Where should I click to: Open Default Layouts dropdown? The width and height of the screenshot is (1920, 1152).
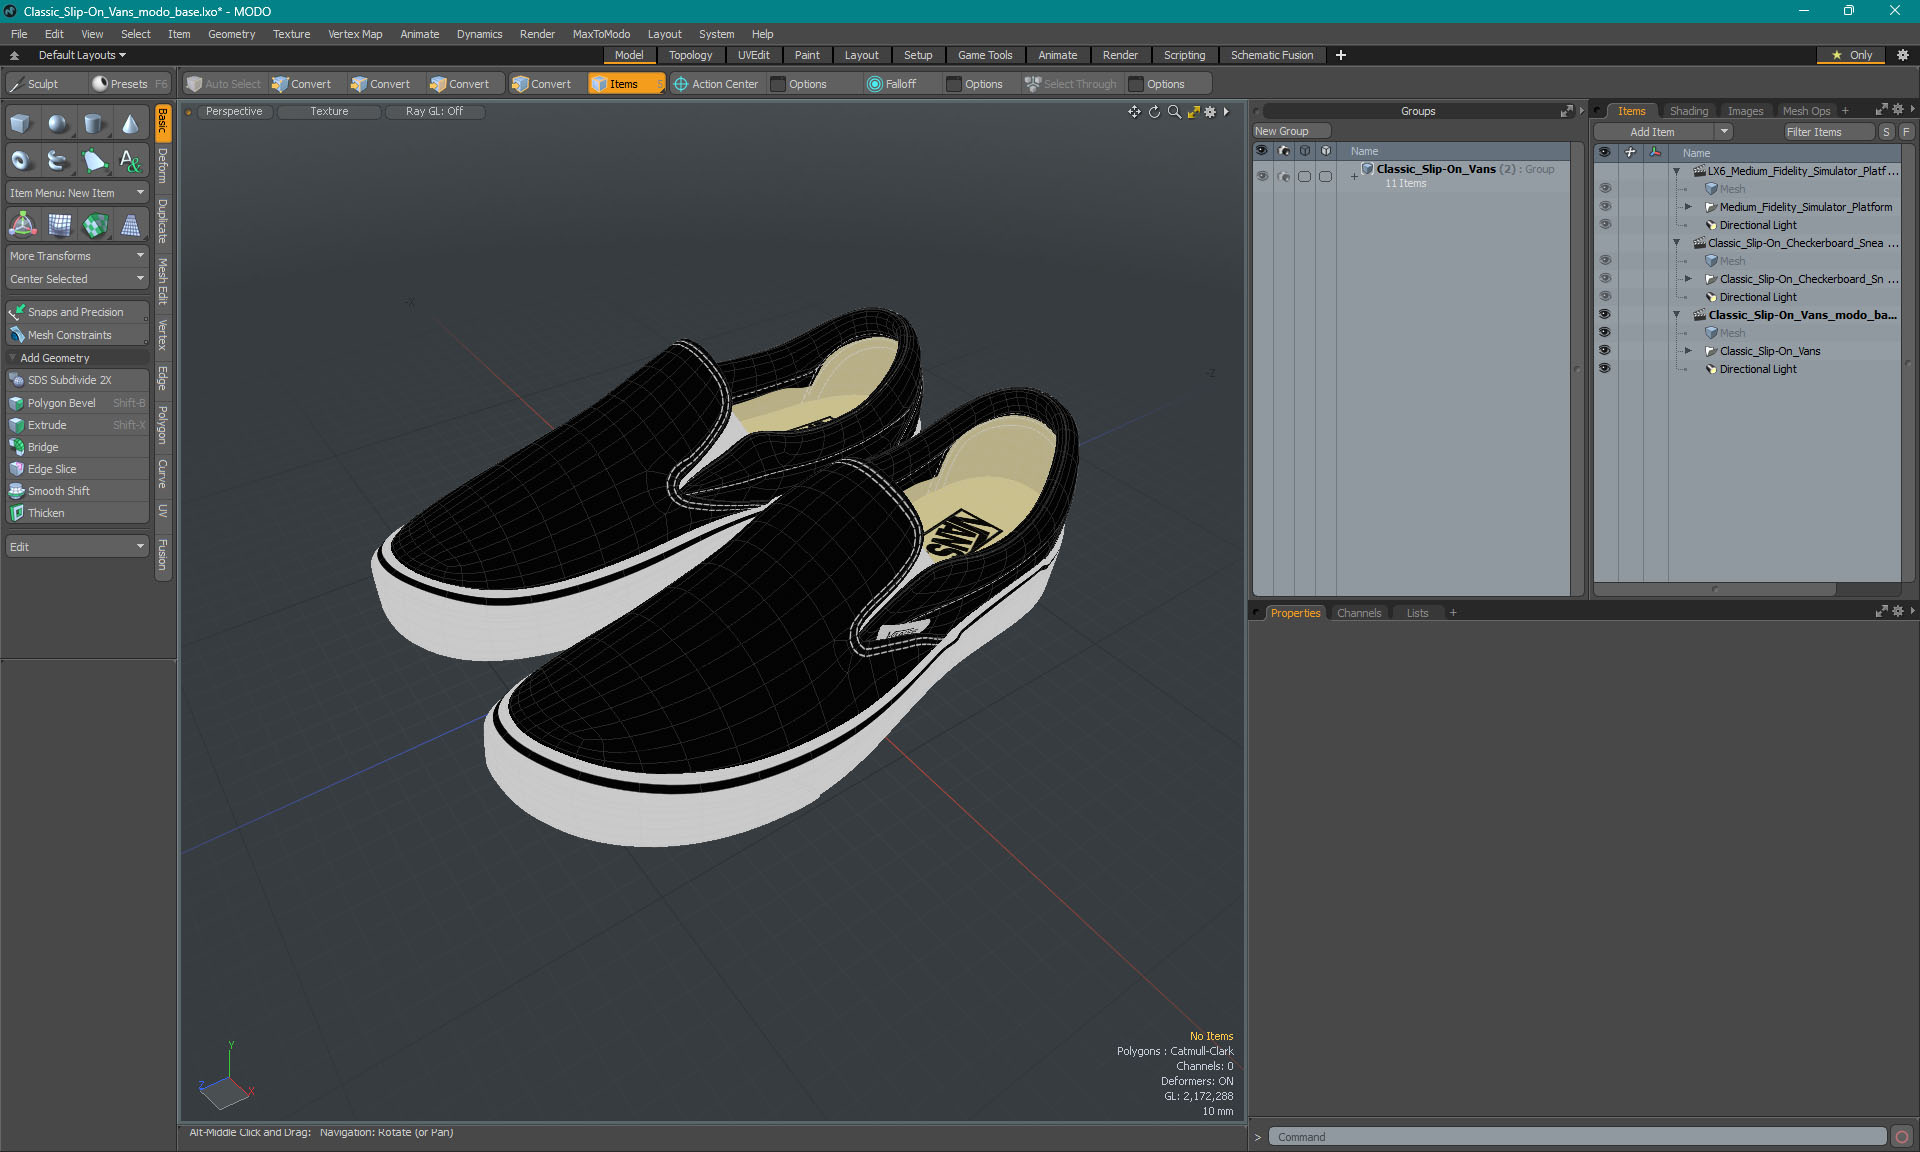[x=82, y=55]
